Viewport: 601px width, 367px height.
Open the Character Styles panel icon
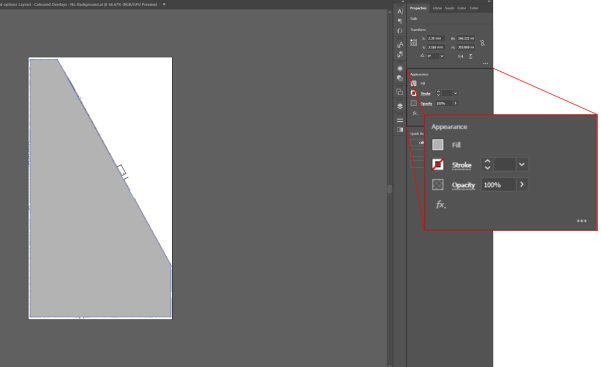pyautogui.click(x=400, y=45)
